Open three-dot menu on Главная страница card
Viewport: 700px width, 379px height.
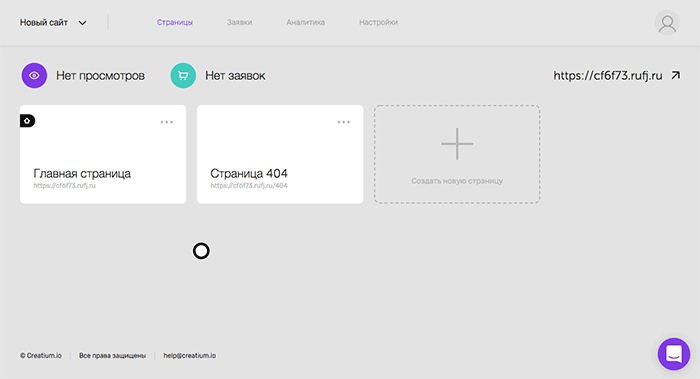[x=167, y=122]
